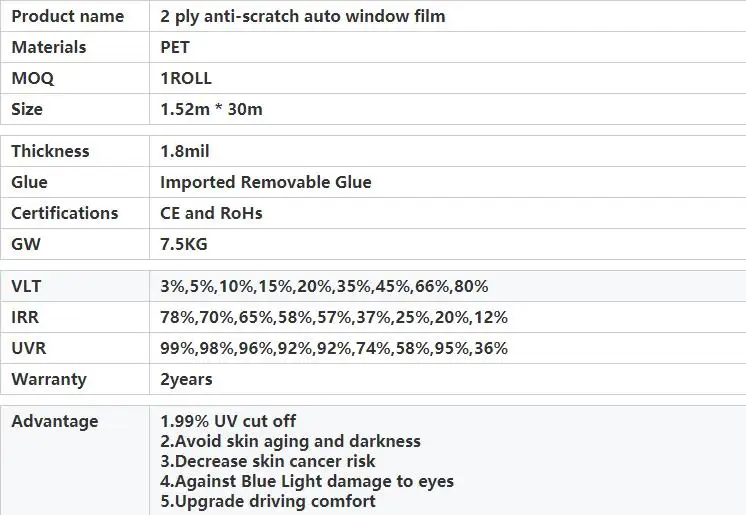Click the 1.8mil thickness value
This screenshot has width=746, height=515.
185,151
